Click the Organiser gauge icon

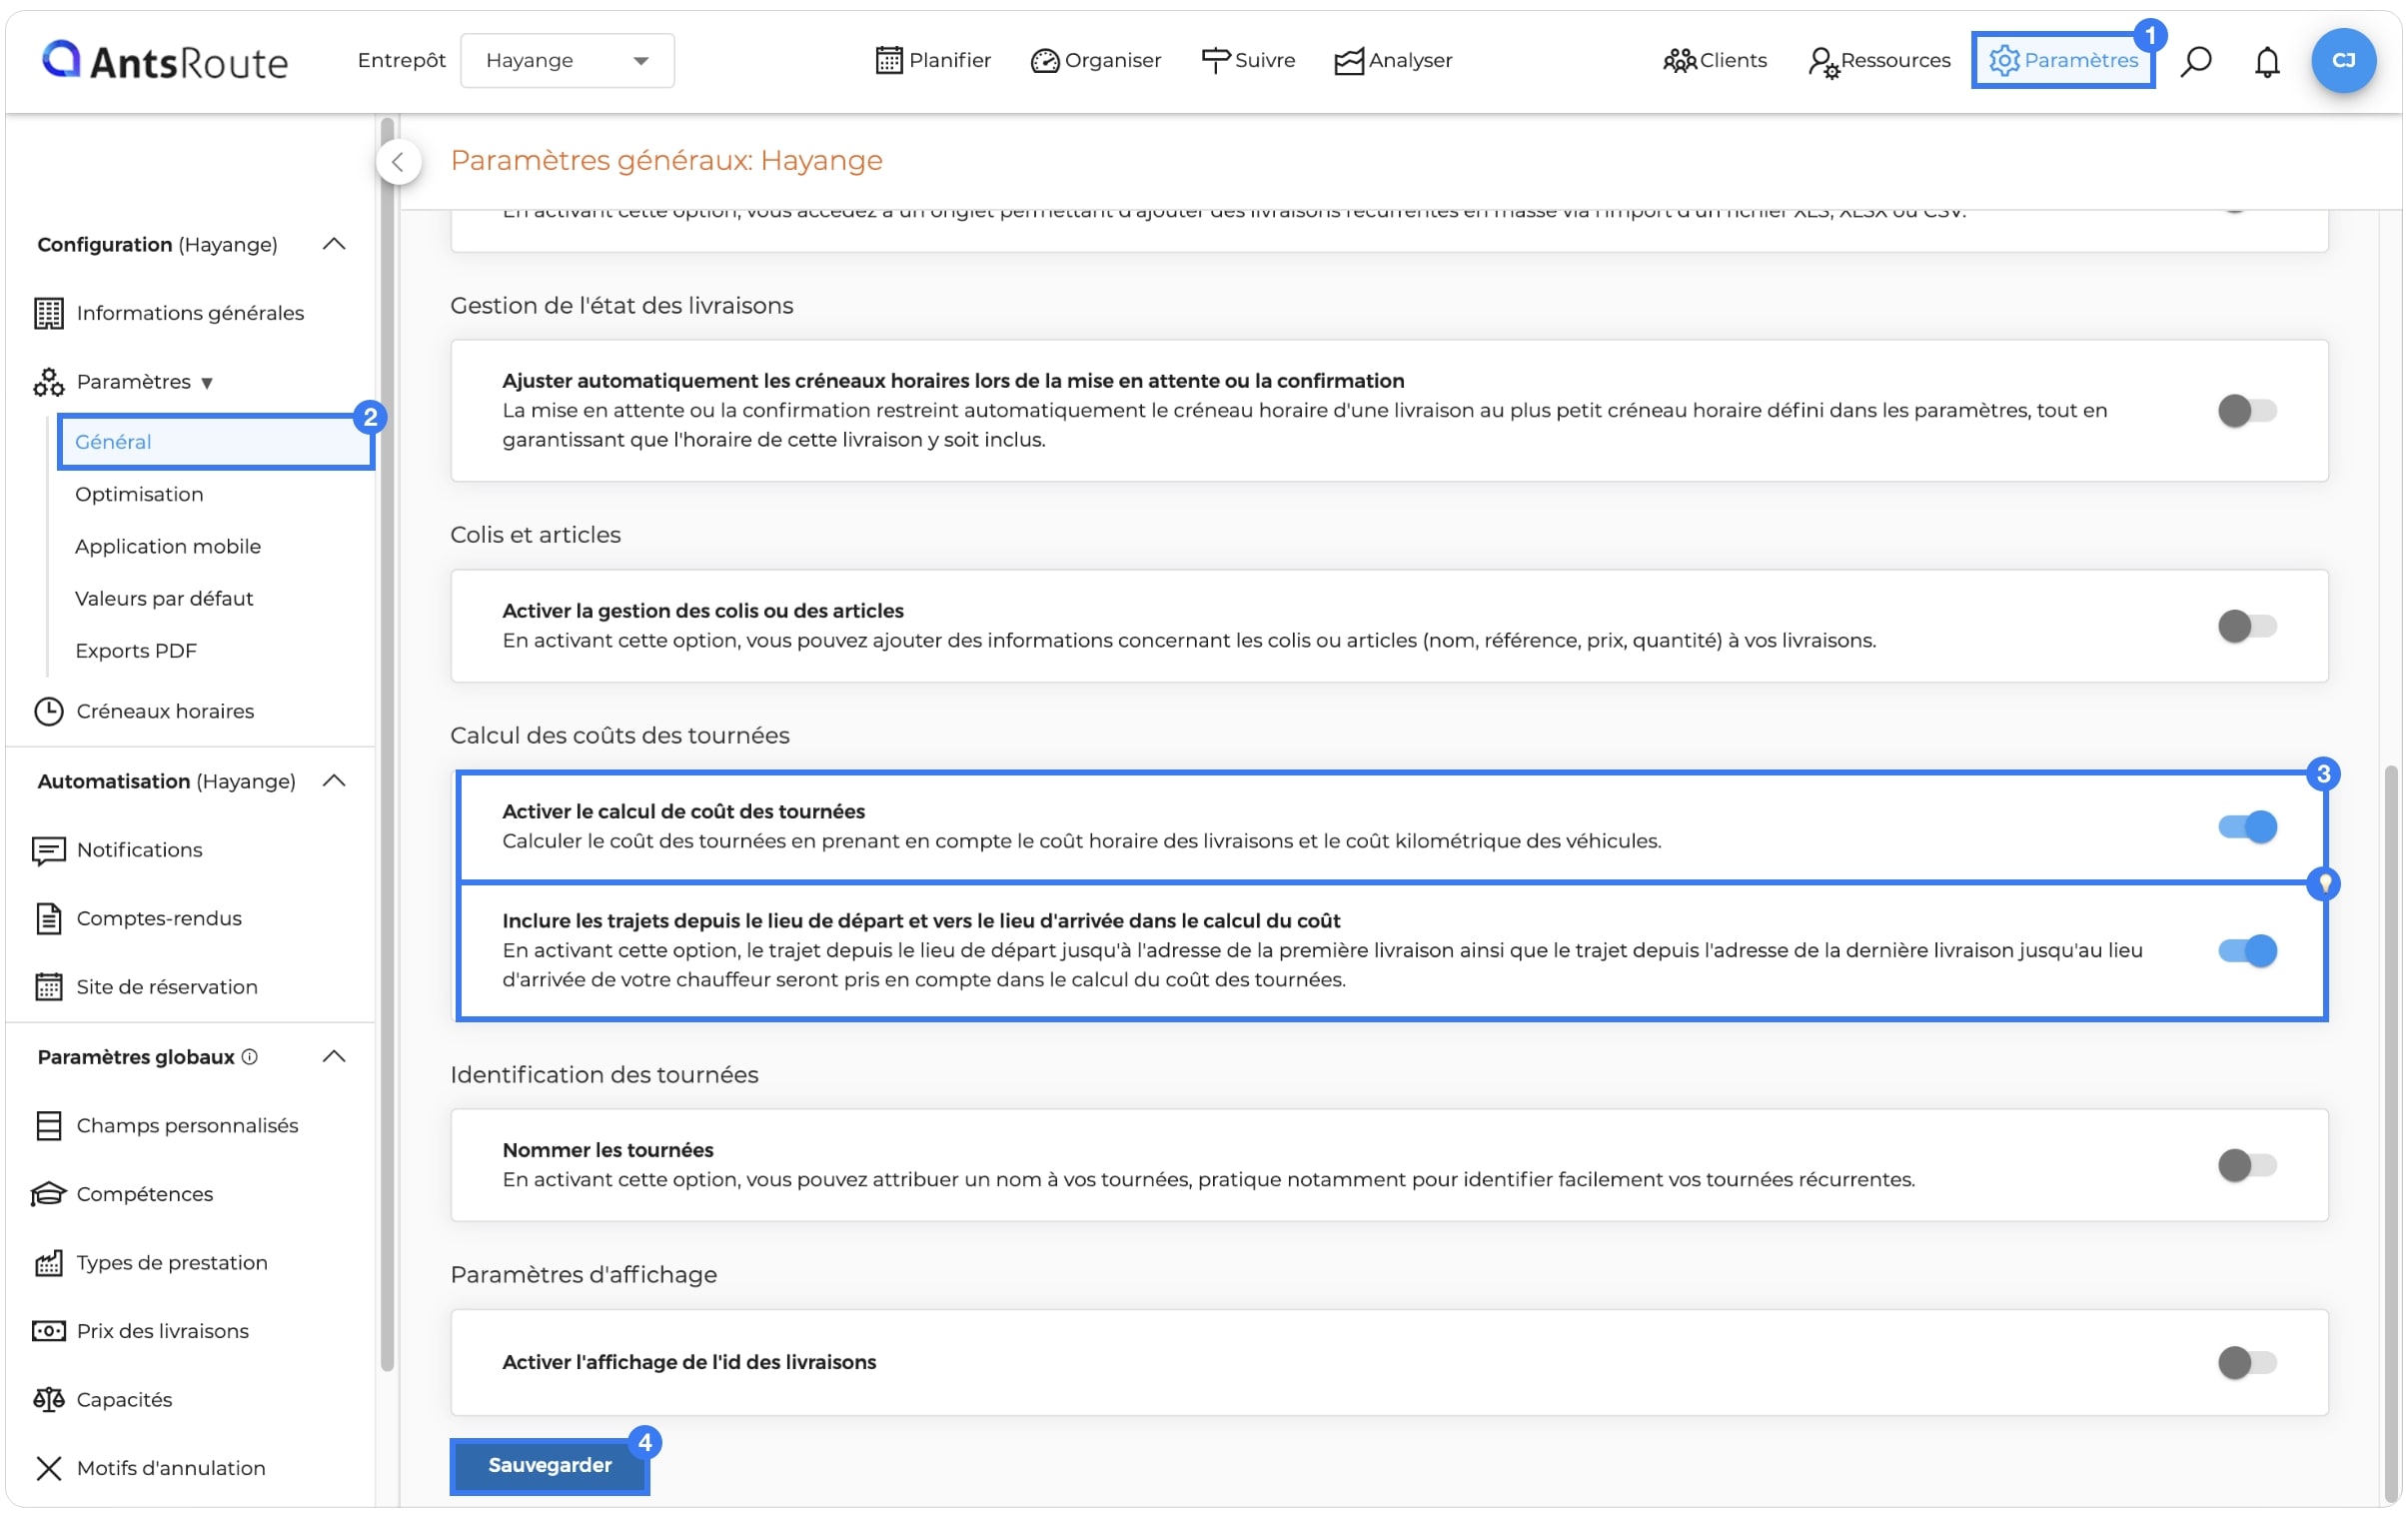coord(1044,61)
